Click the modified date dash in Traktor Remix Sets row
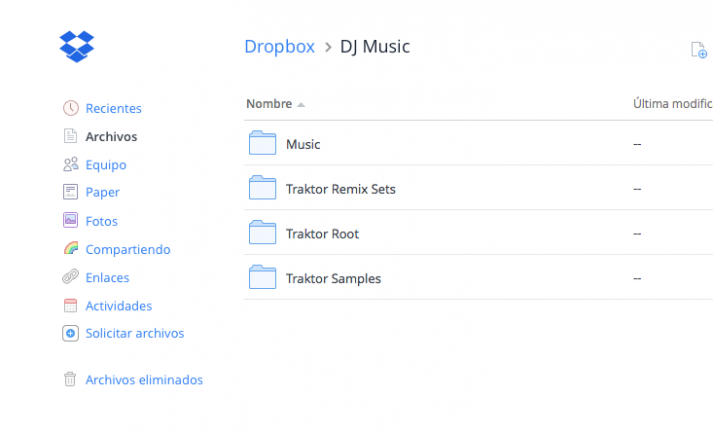 [637, 189]
